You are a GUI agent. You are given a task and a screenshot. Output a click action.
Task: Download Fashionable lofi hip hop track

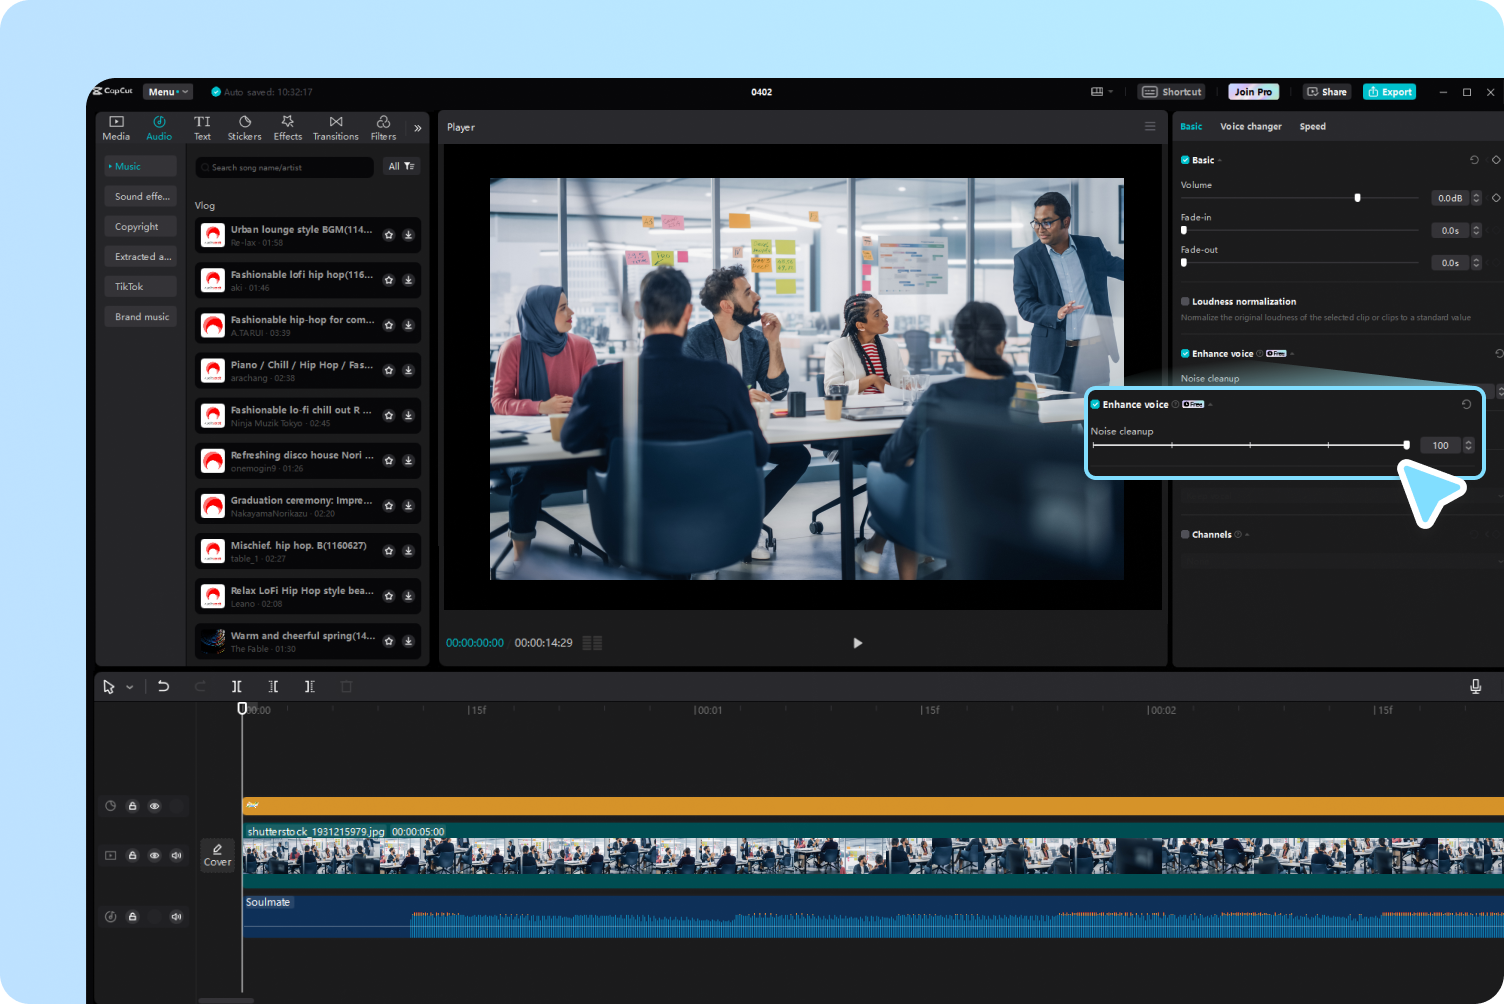coord(408,280)
